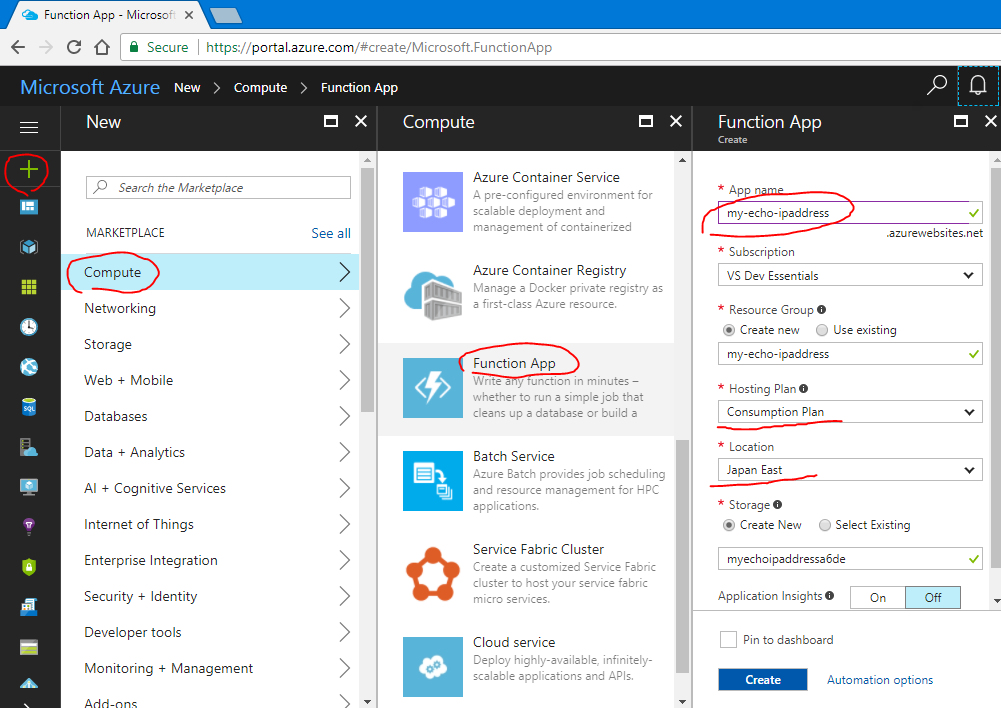Turn Application Insights On
The image size is (1001, 708).
(877, 597)
